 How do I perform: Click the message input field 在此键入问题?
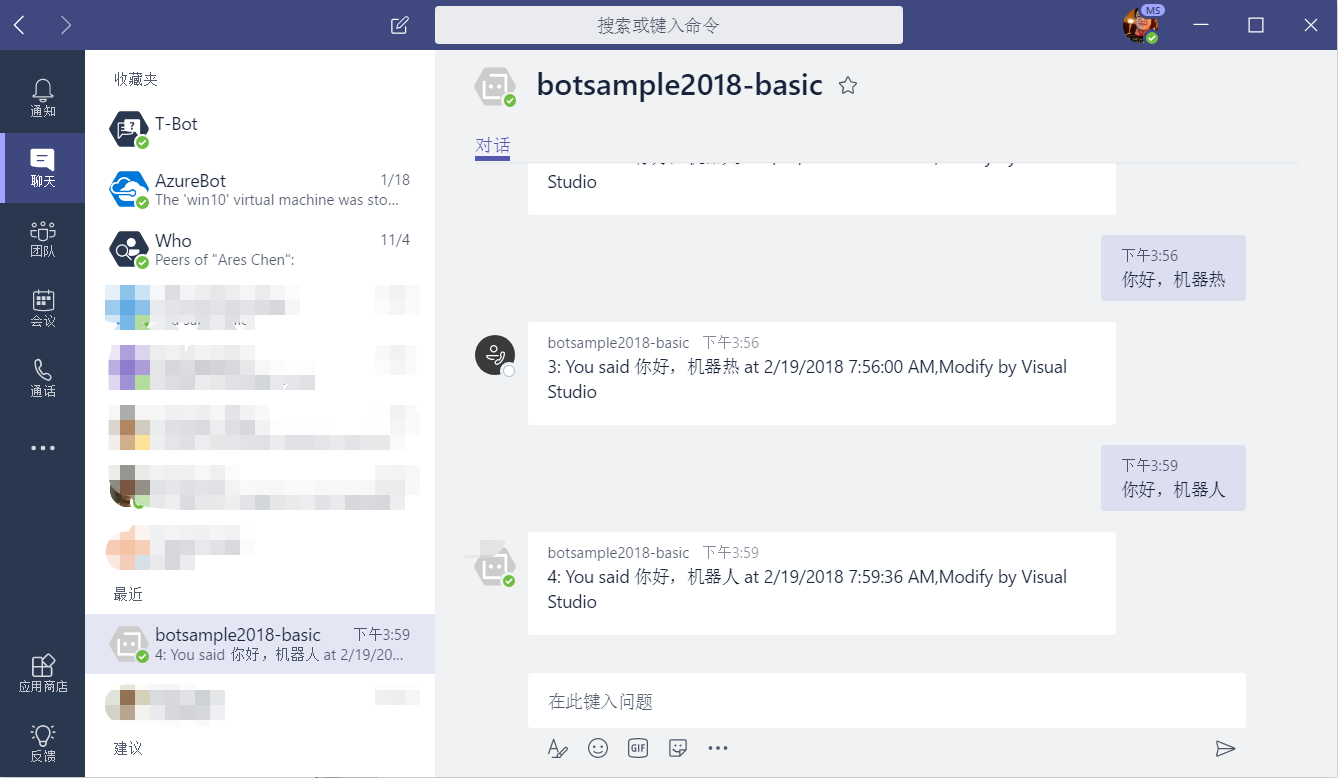[886, 701]
